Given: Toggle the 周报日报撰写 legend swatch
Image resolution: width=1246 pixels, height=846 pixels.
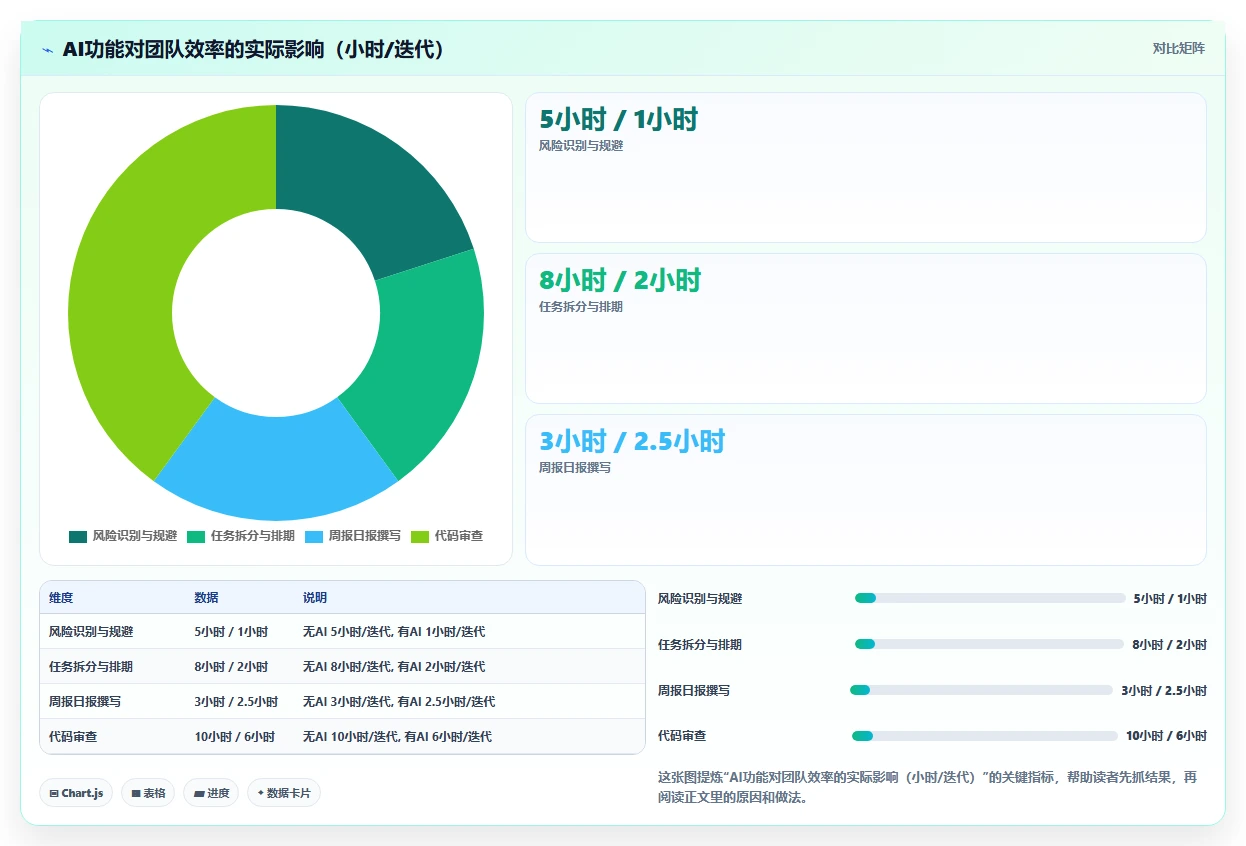Looking at the screenshot, I should 314,537.
